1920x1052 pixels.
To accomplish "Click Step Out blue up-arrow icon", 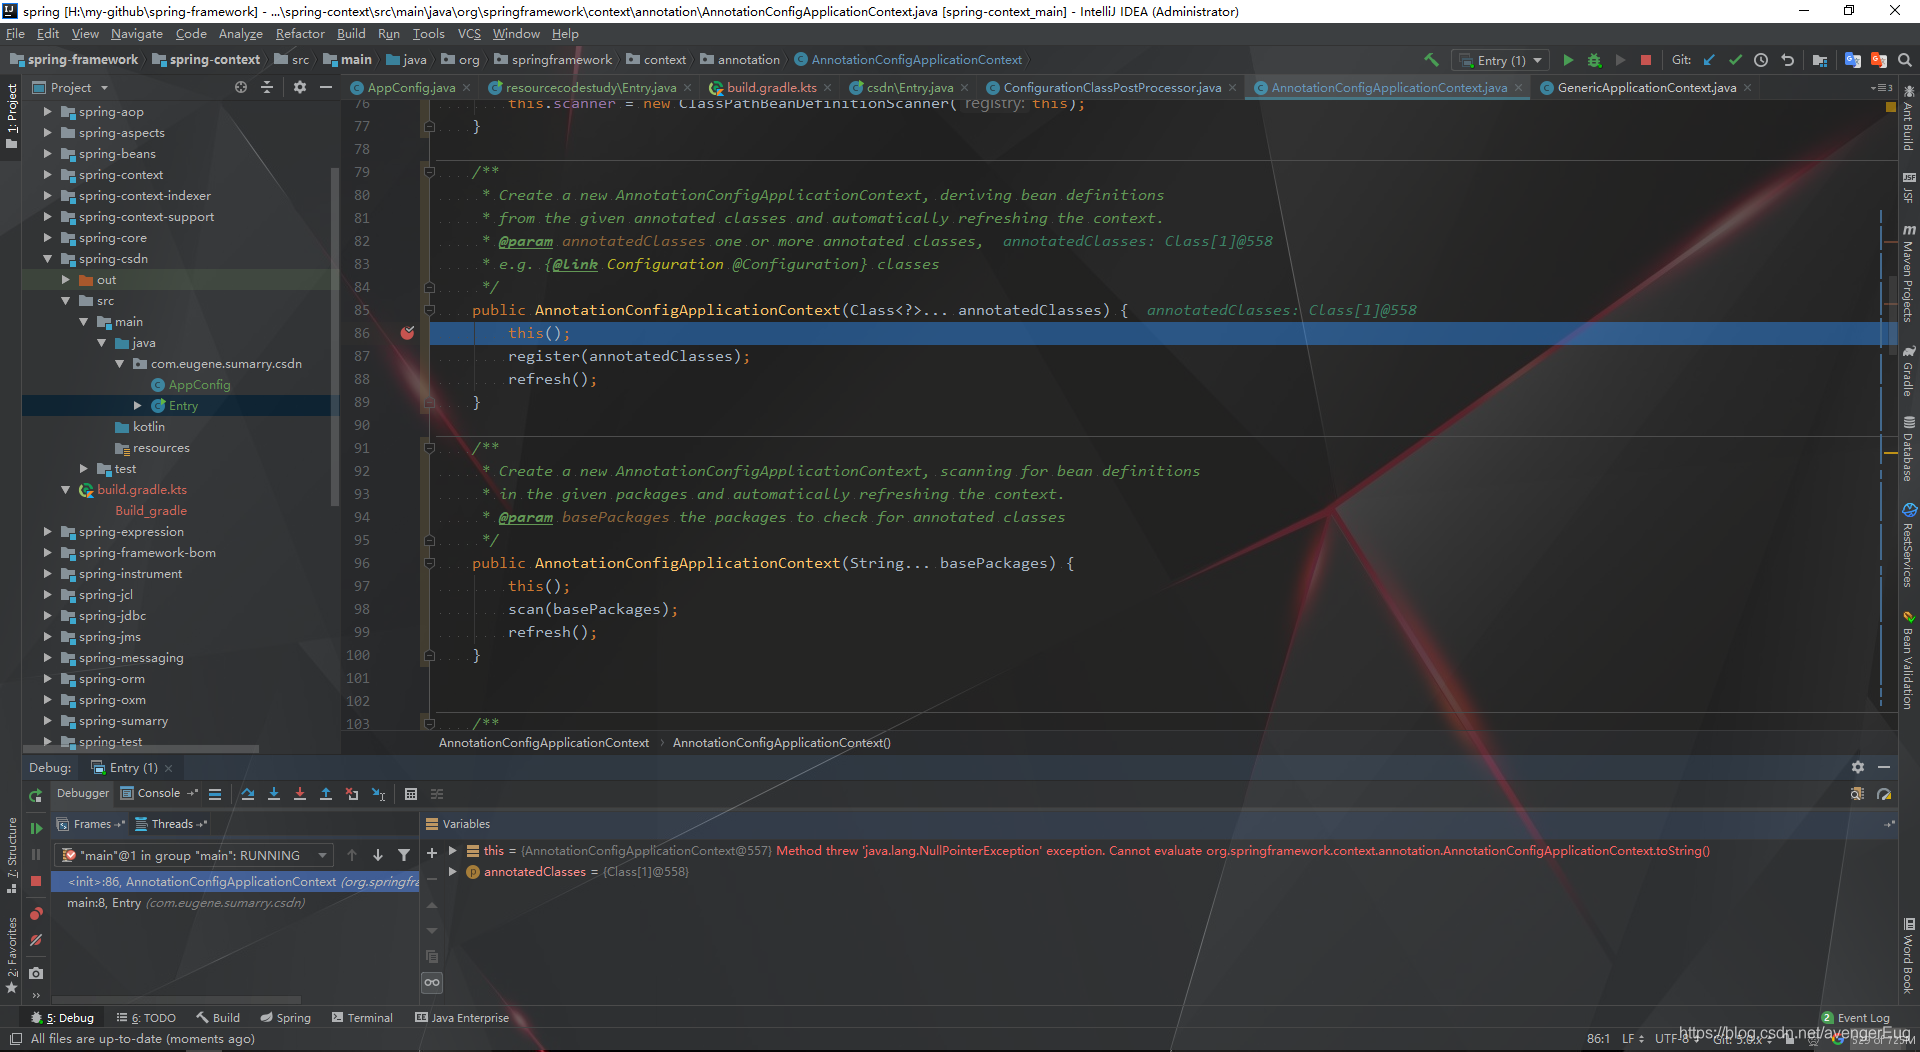I will (x=326, y=794).
